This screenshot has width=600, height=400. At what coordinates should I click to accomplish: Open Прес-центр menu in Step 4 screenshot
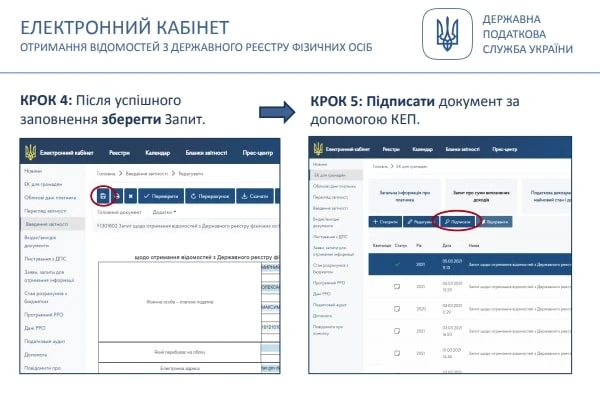click(x=258, y=153)
